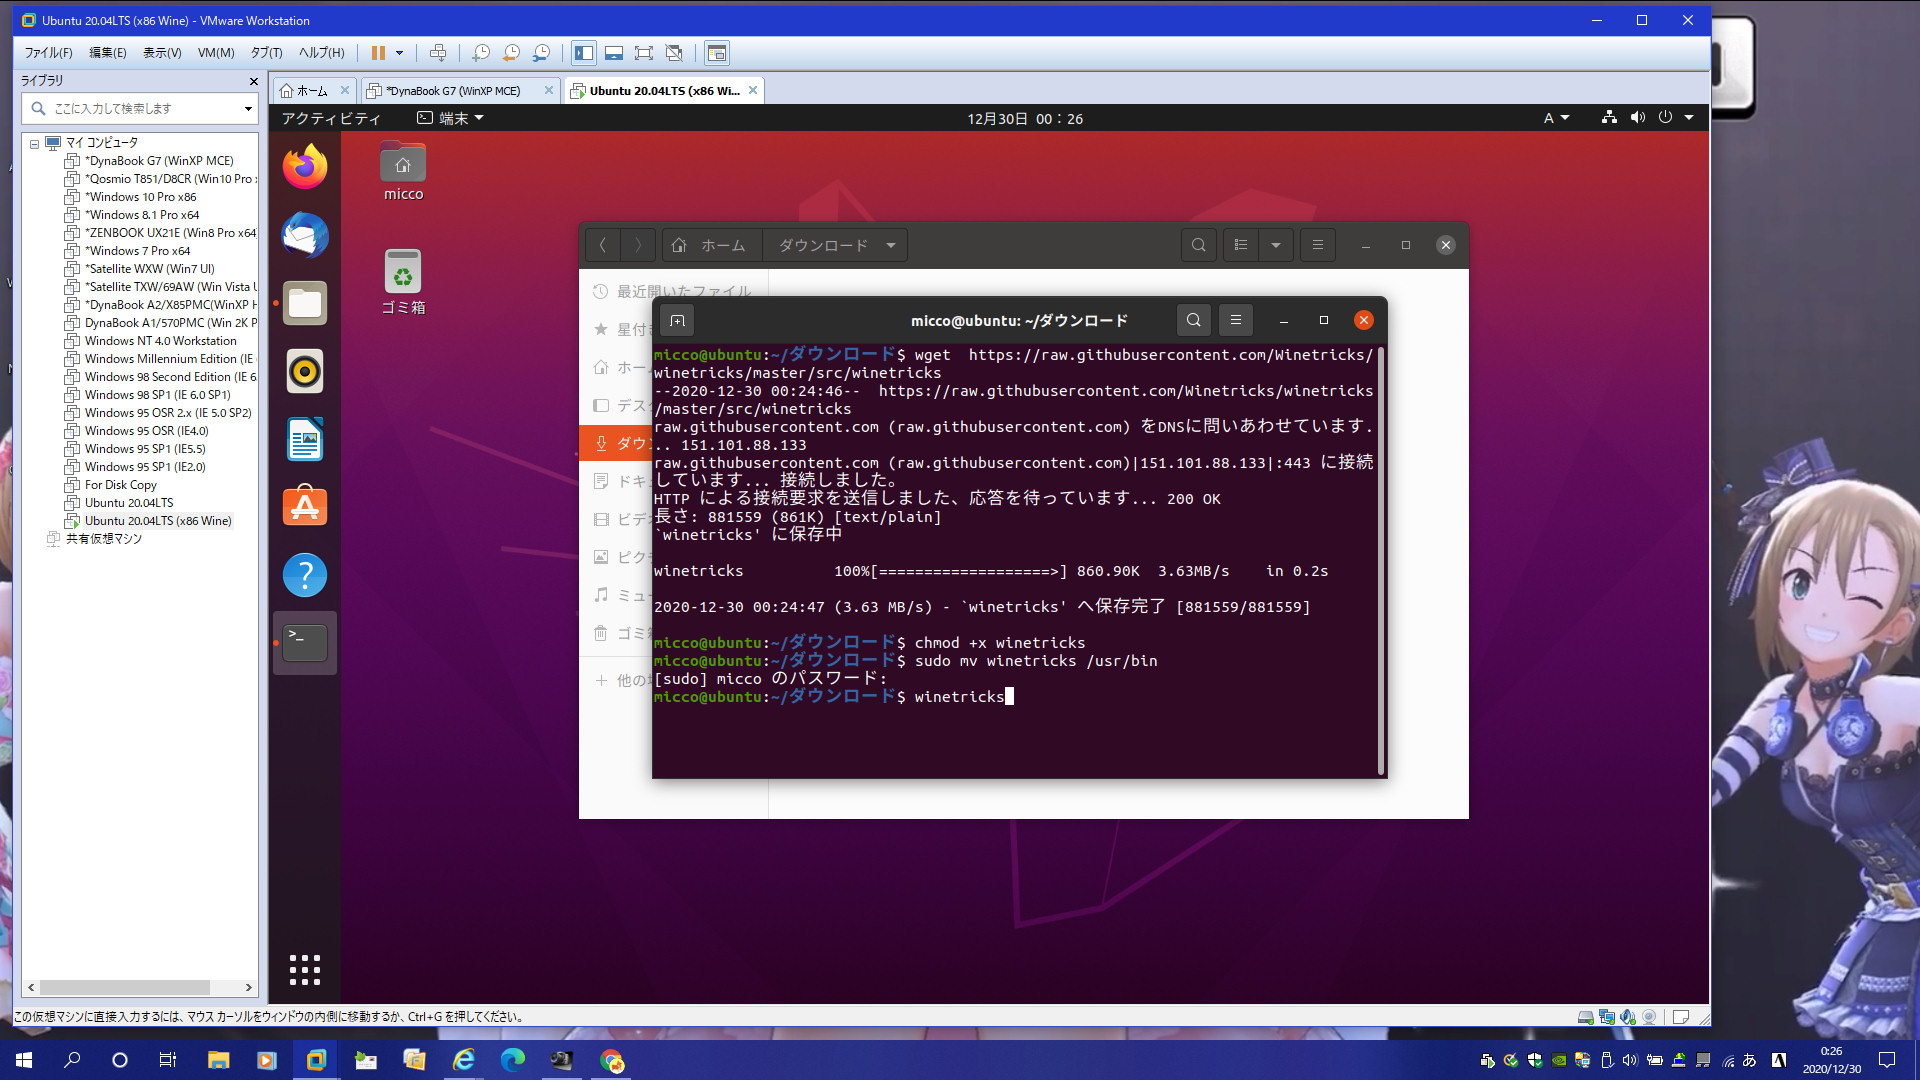Open Windows Start menu
The image size is (1920, 1080).
click(x=24, y=1060)
